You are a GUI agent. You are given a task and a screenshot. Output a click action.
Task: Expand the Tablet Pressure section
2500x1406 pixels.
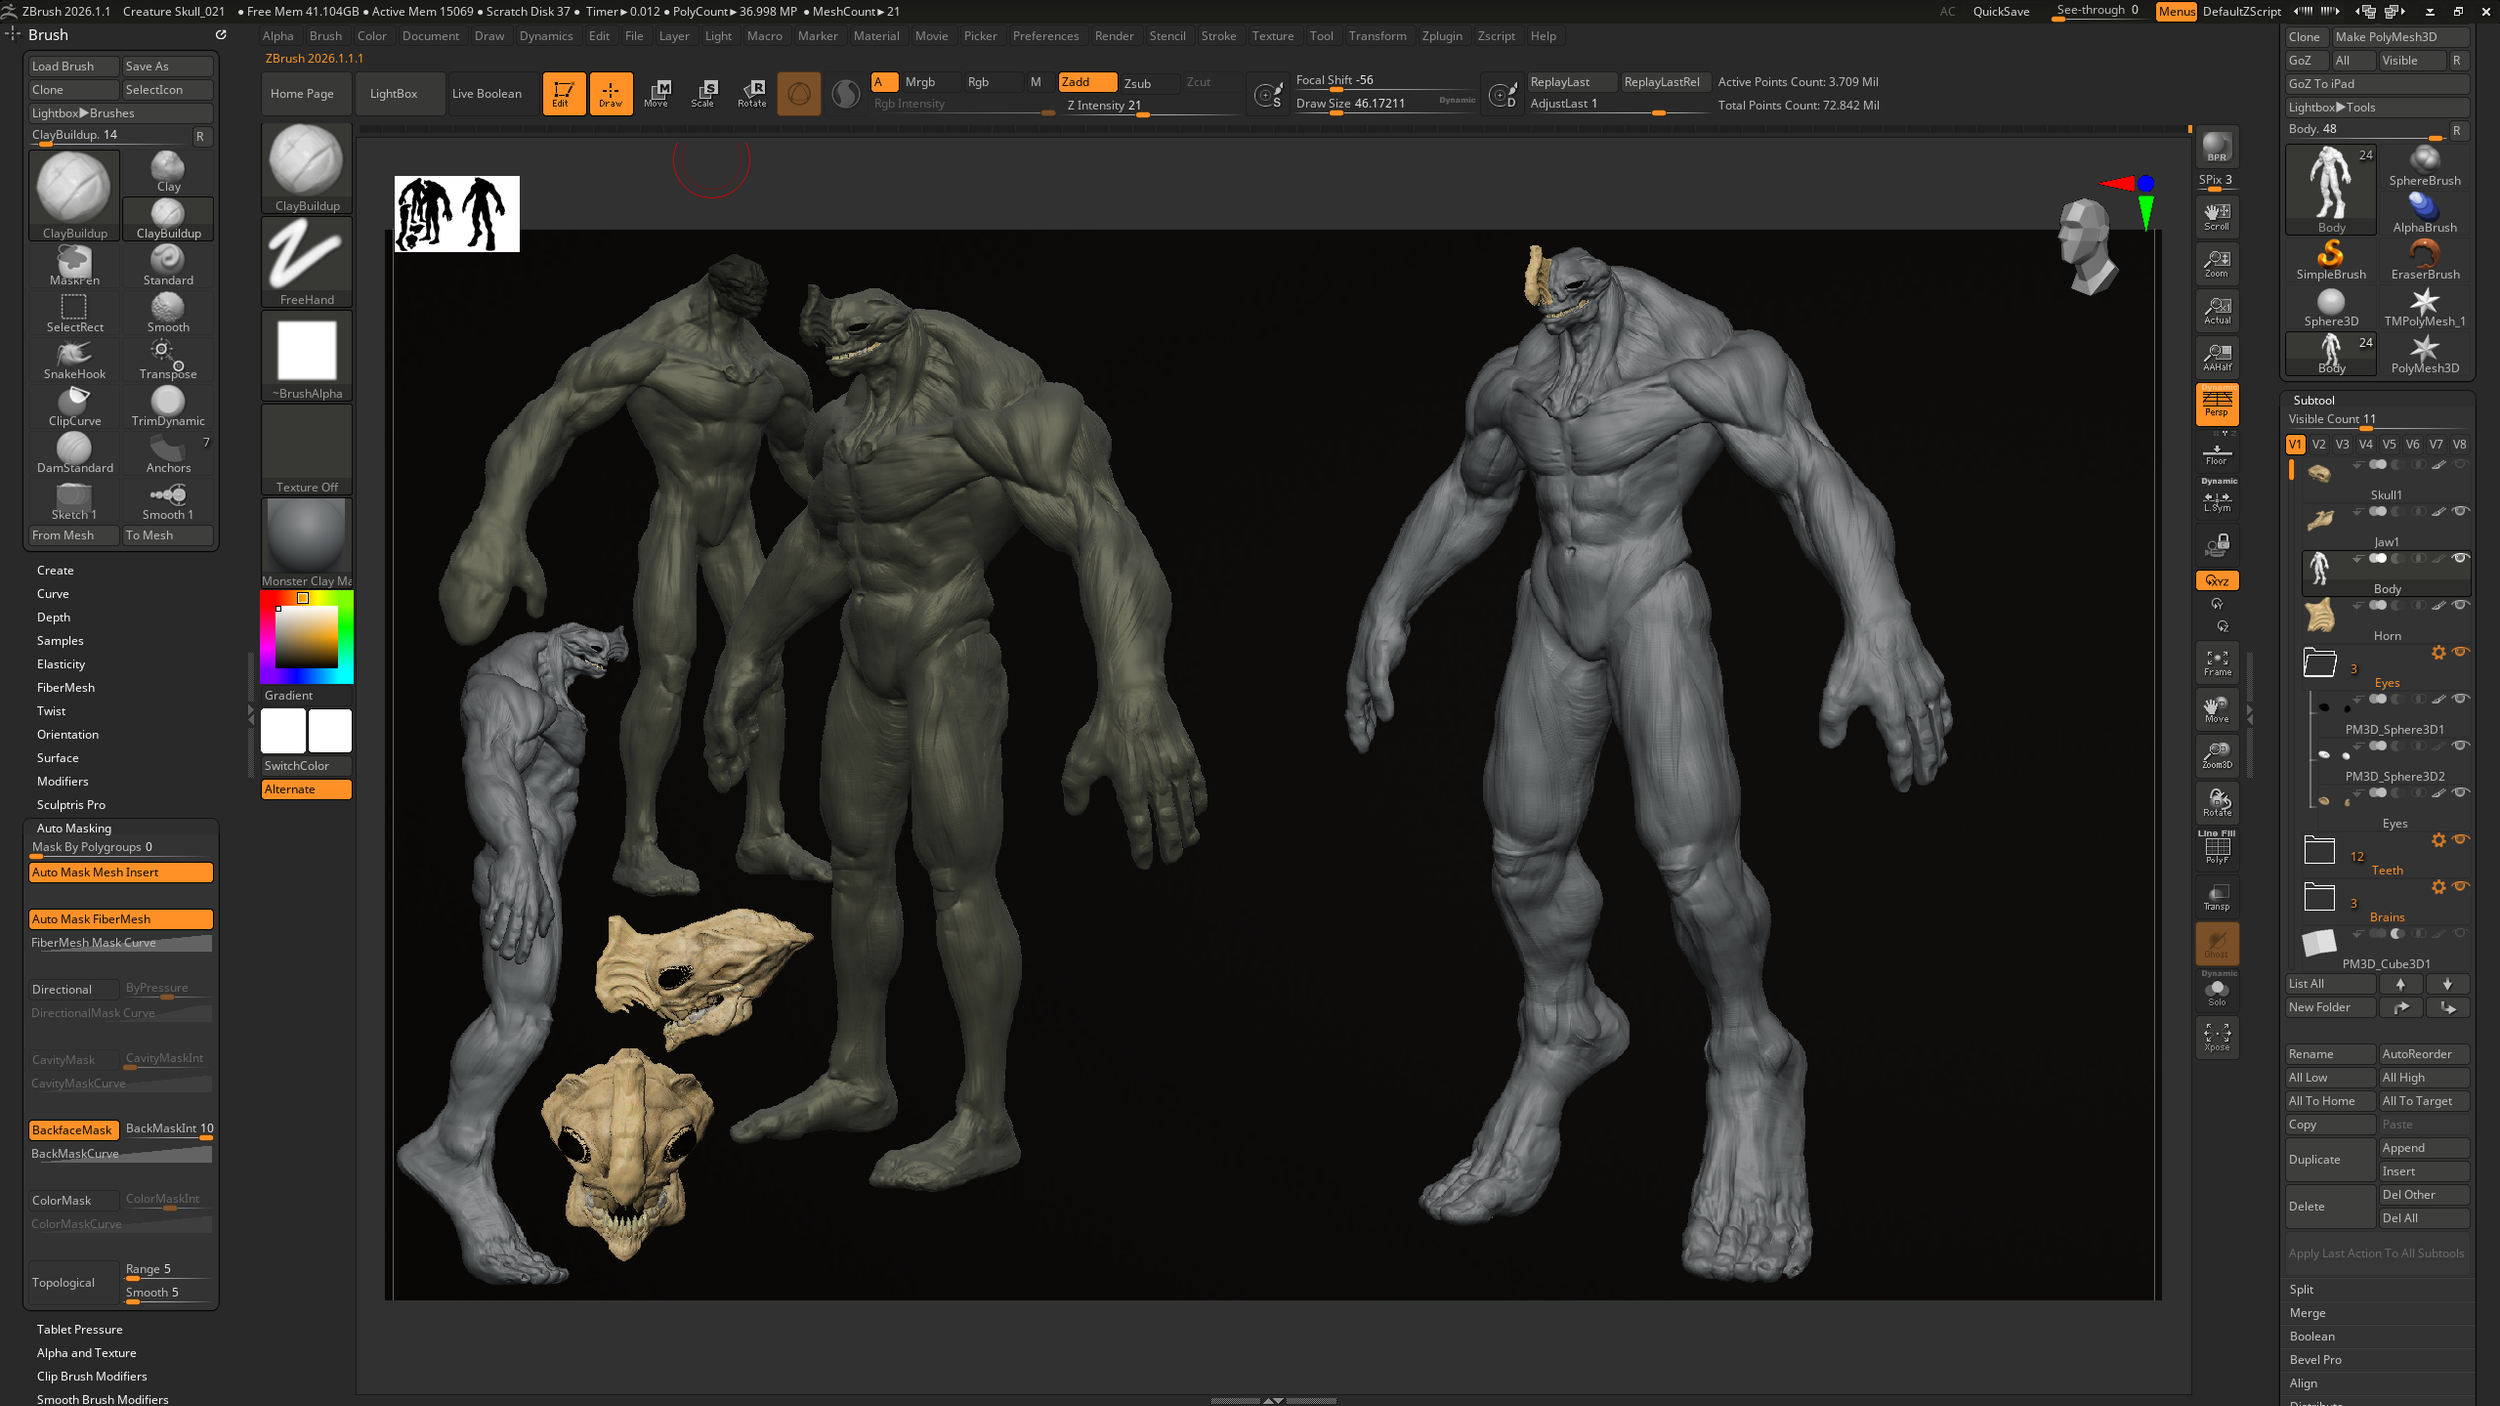[80, 1329]
